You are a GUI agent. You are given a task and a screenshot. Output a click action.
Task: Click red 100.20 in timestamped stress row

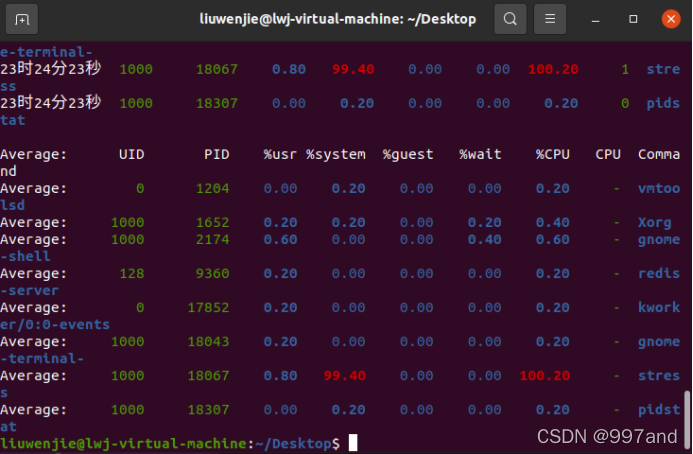pos(553,69)
